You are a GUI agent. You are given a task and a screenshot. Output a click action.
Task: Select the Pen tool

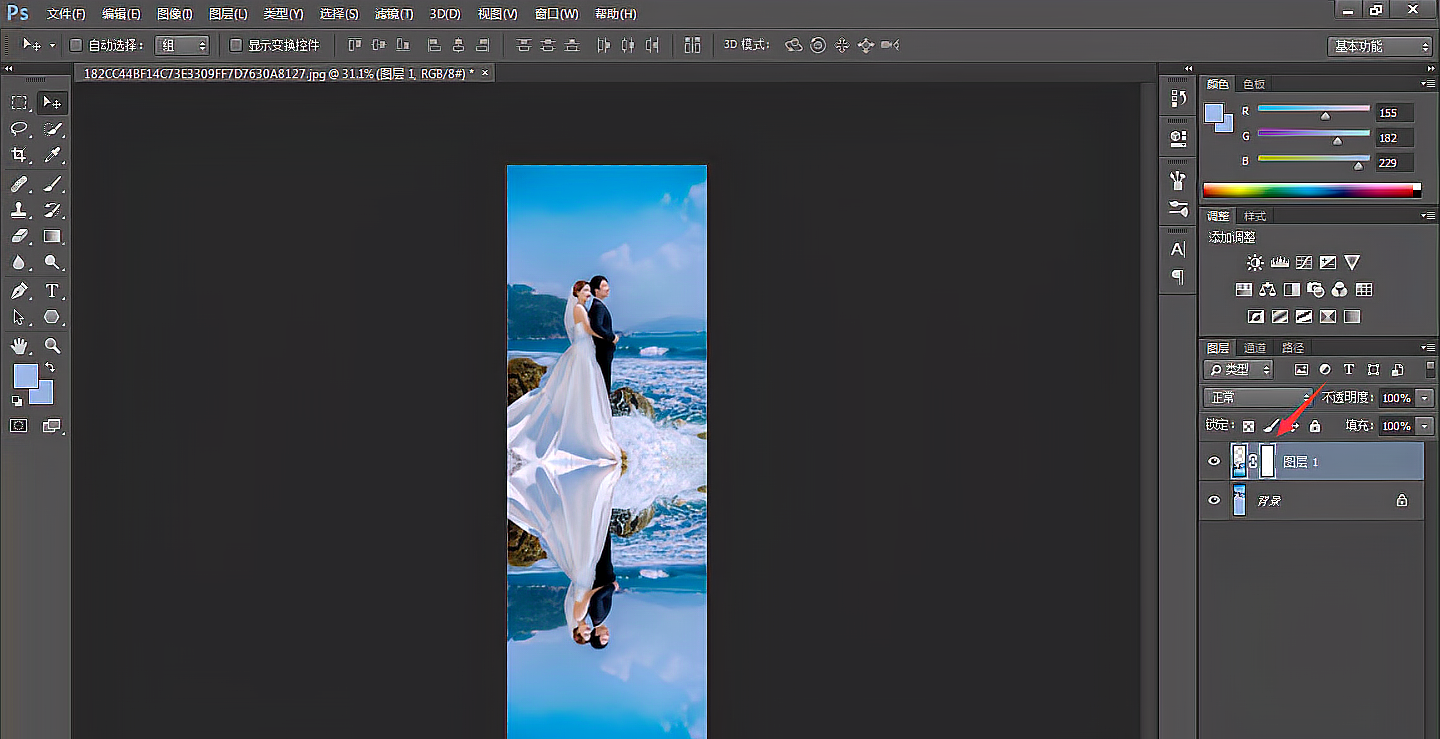tap(19, 291)
